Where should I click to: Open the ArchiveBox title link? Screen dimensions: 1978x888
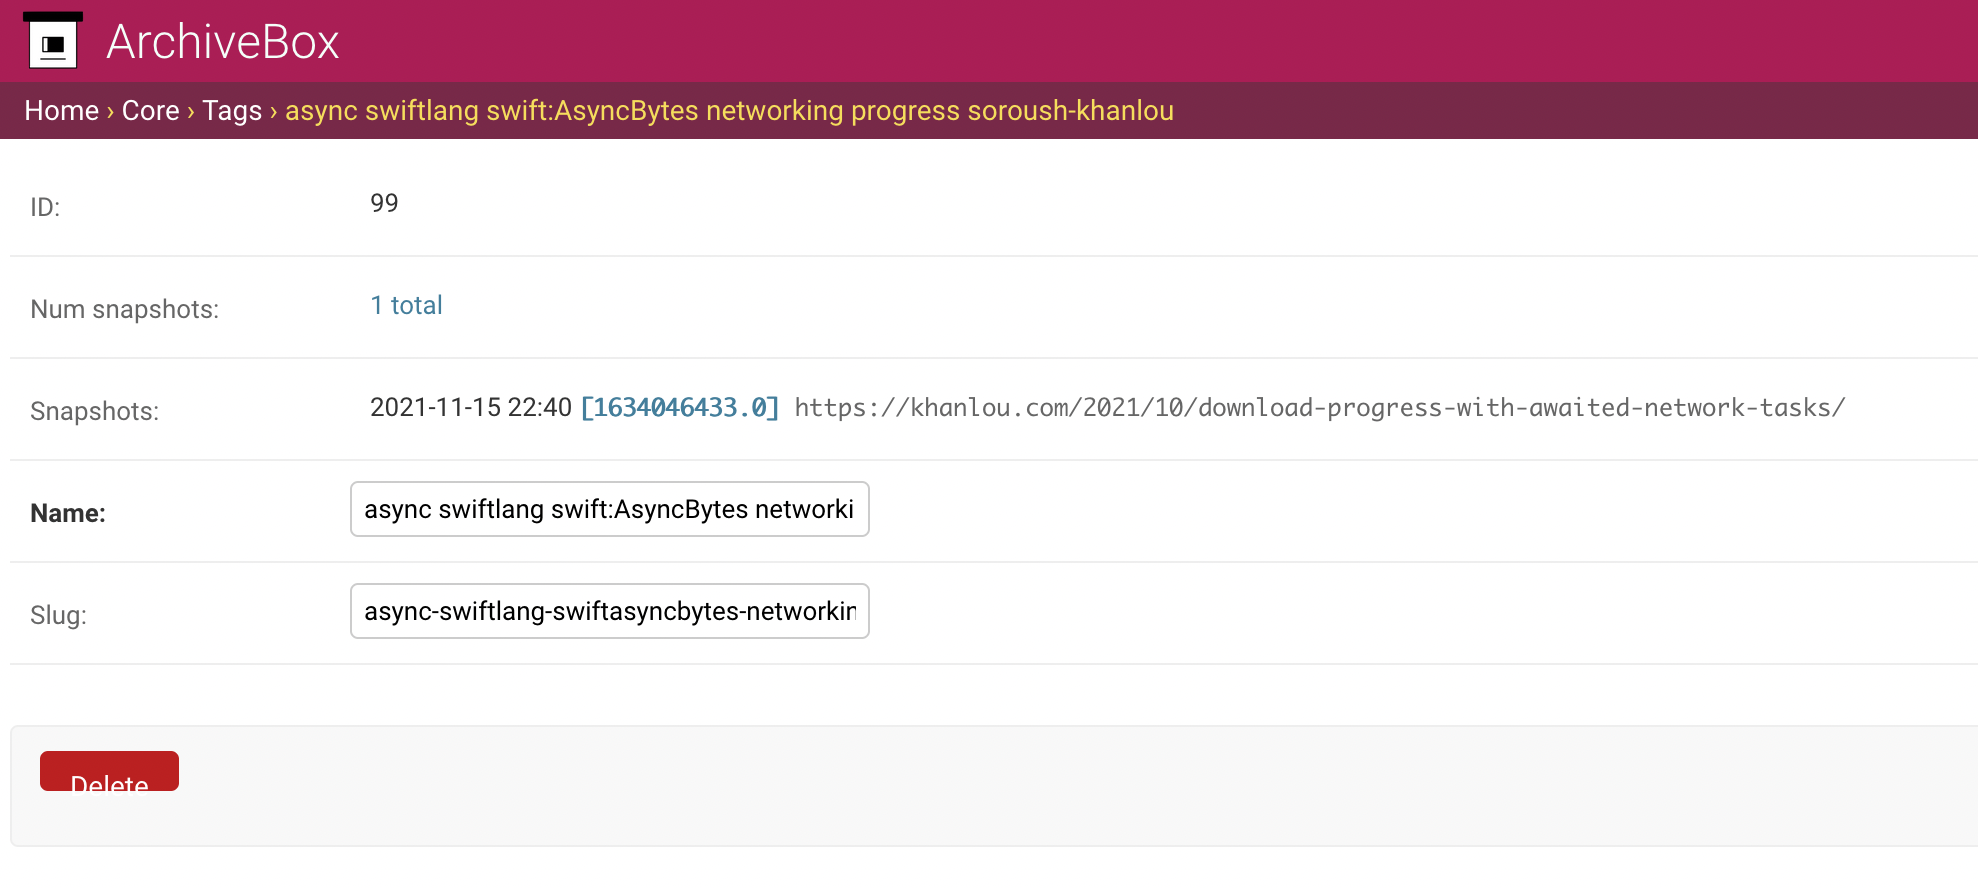(x=222, y=42)
